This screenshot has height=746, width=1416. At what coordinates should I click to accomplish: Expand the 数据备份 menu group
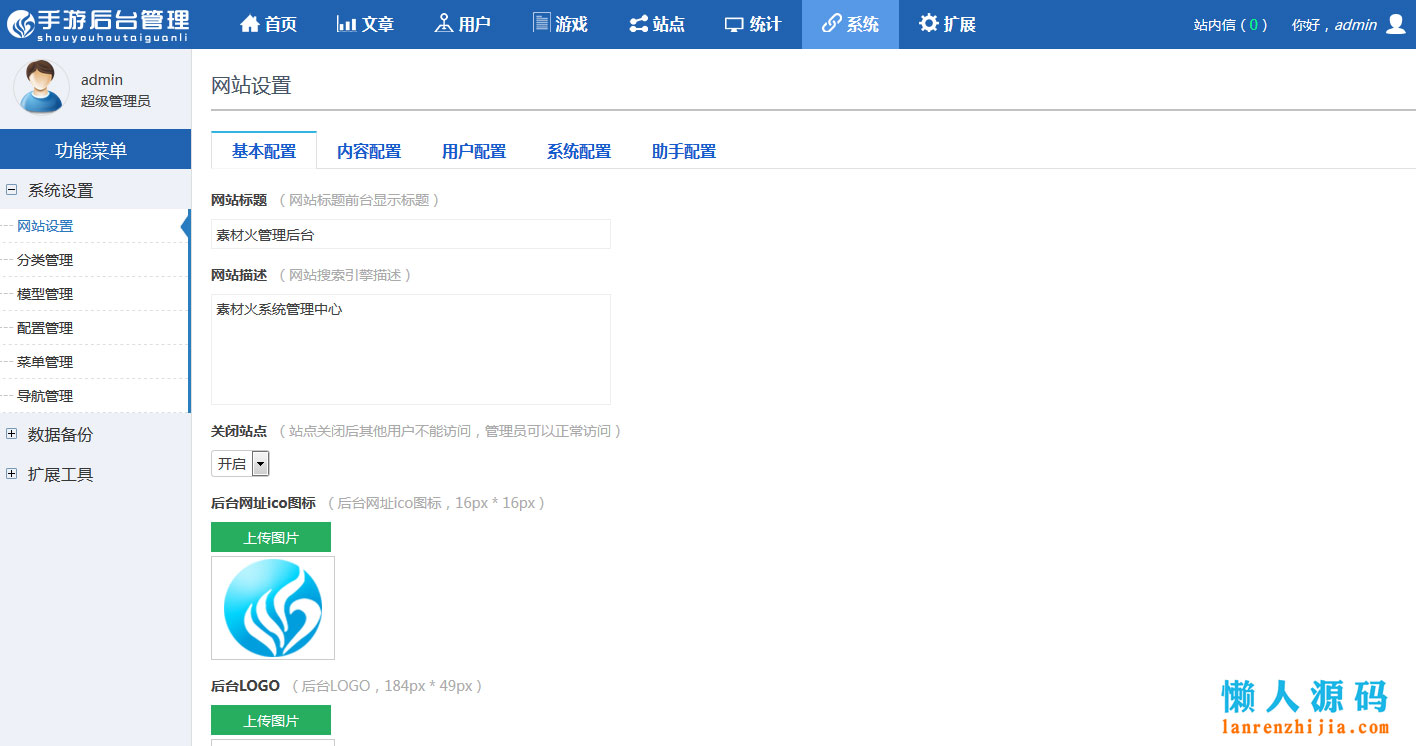tap(11, 434)
